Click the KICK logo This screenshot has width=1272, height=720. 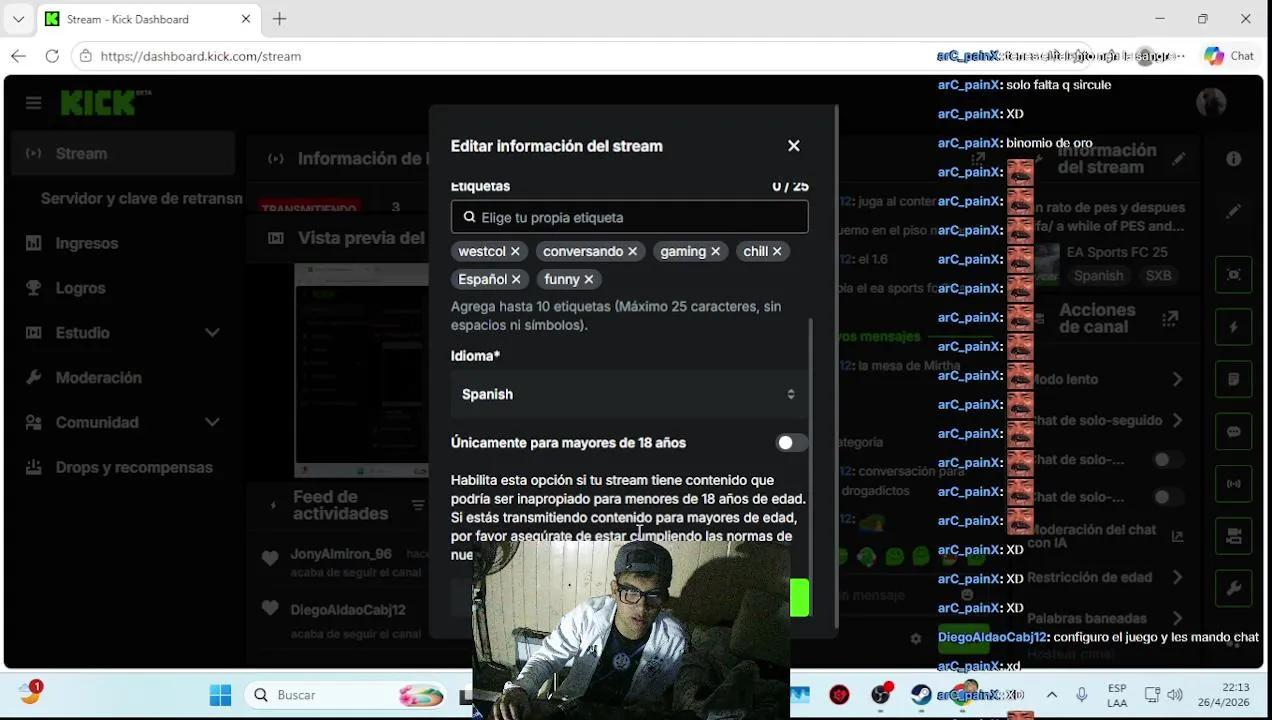click(105, 102)
